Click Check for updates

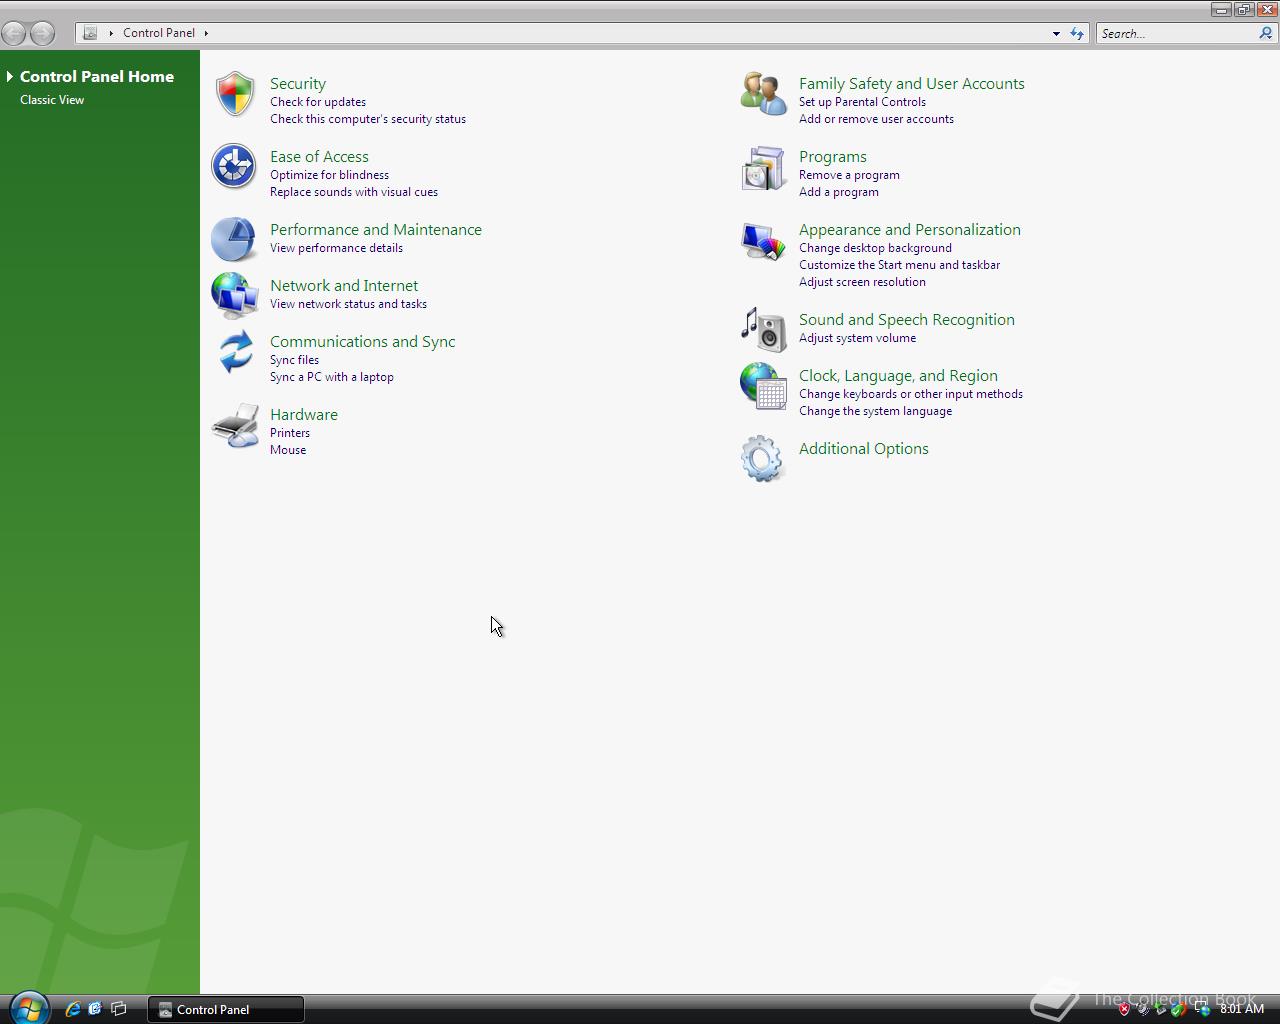tap(318, 102)
